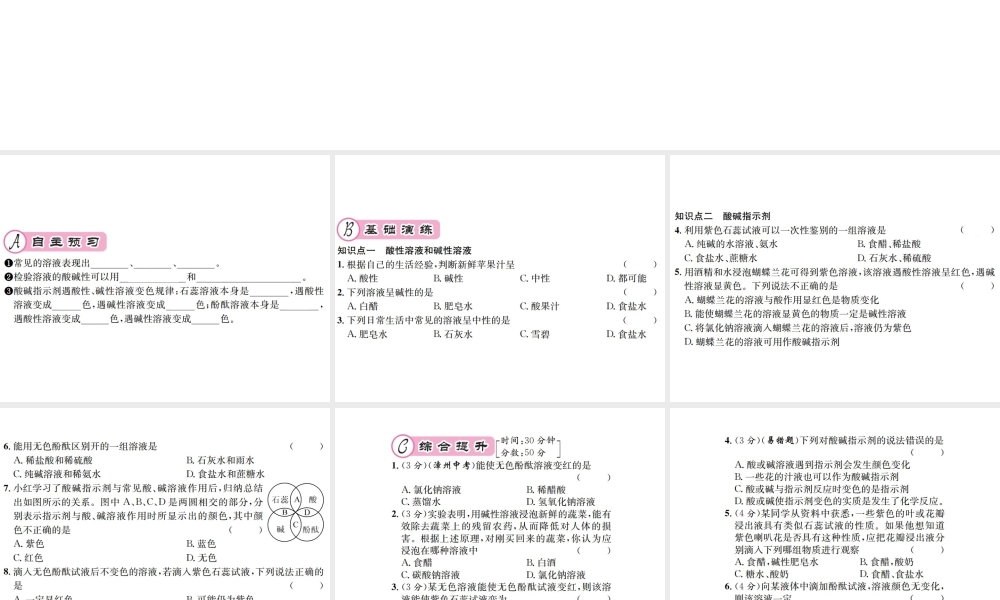Click option 'A. 肥皂水' in question 3
The image size is (1000, 600).
pos(367,334)
